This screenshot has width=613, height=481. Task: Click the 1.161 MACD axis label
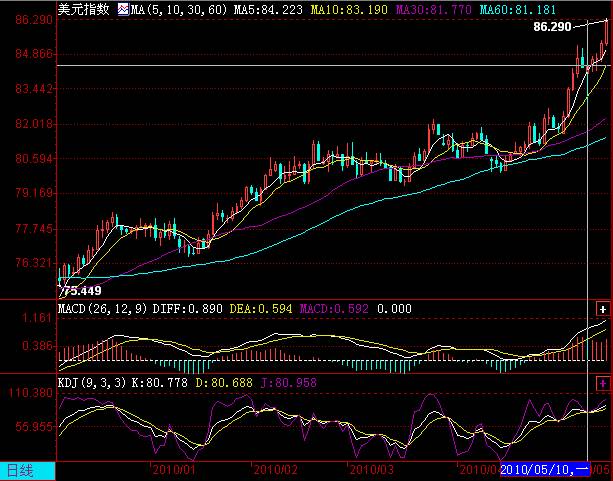pos(37,318)
